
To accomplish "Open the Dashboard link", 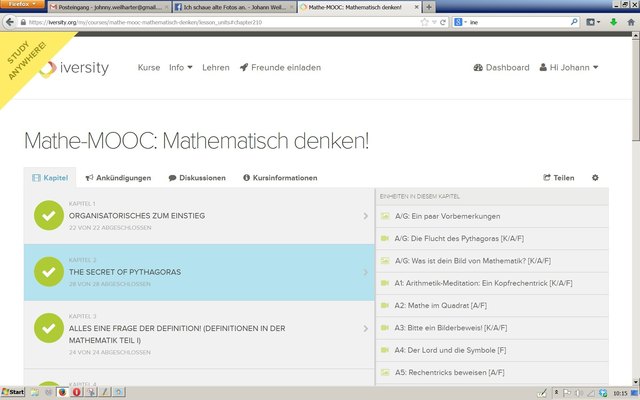I will coord(501,67).
